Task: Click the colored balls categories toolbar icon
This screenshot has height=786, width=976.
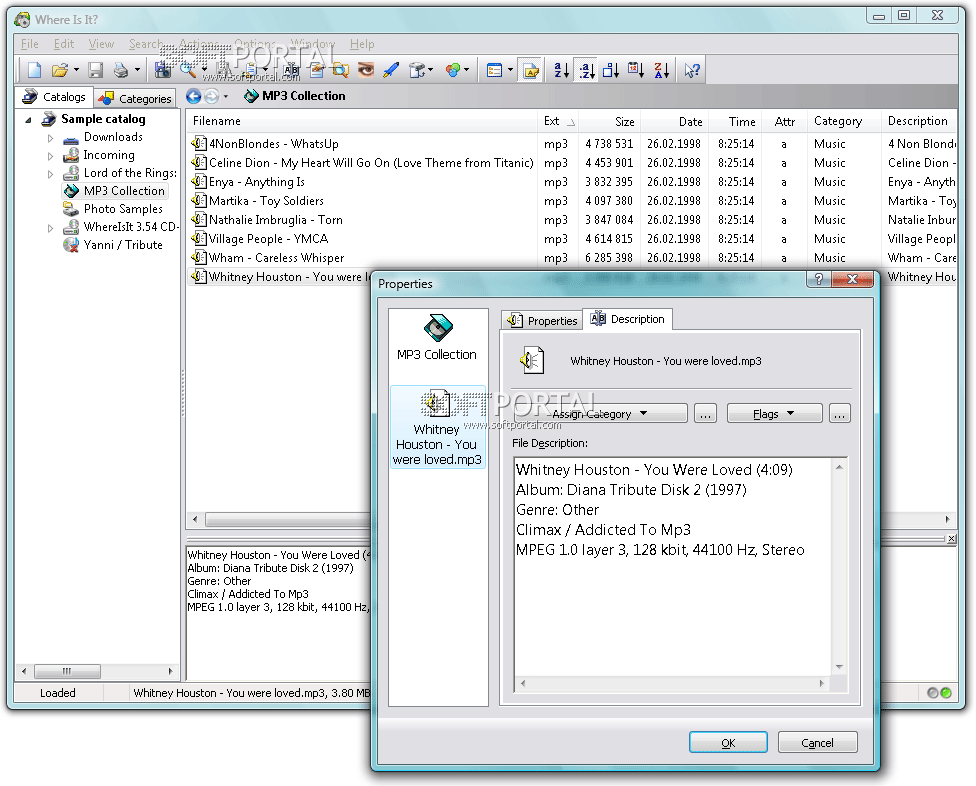Action: coord(453,70)
